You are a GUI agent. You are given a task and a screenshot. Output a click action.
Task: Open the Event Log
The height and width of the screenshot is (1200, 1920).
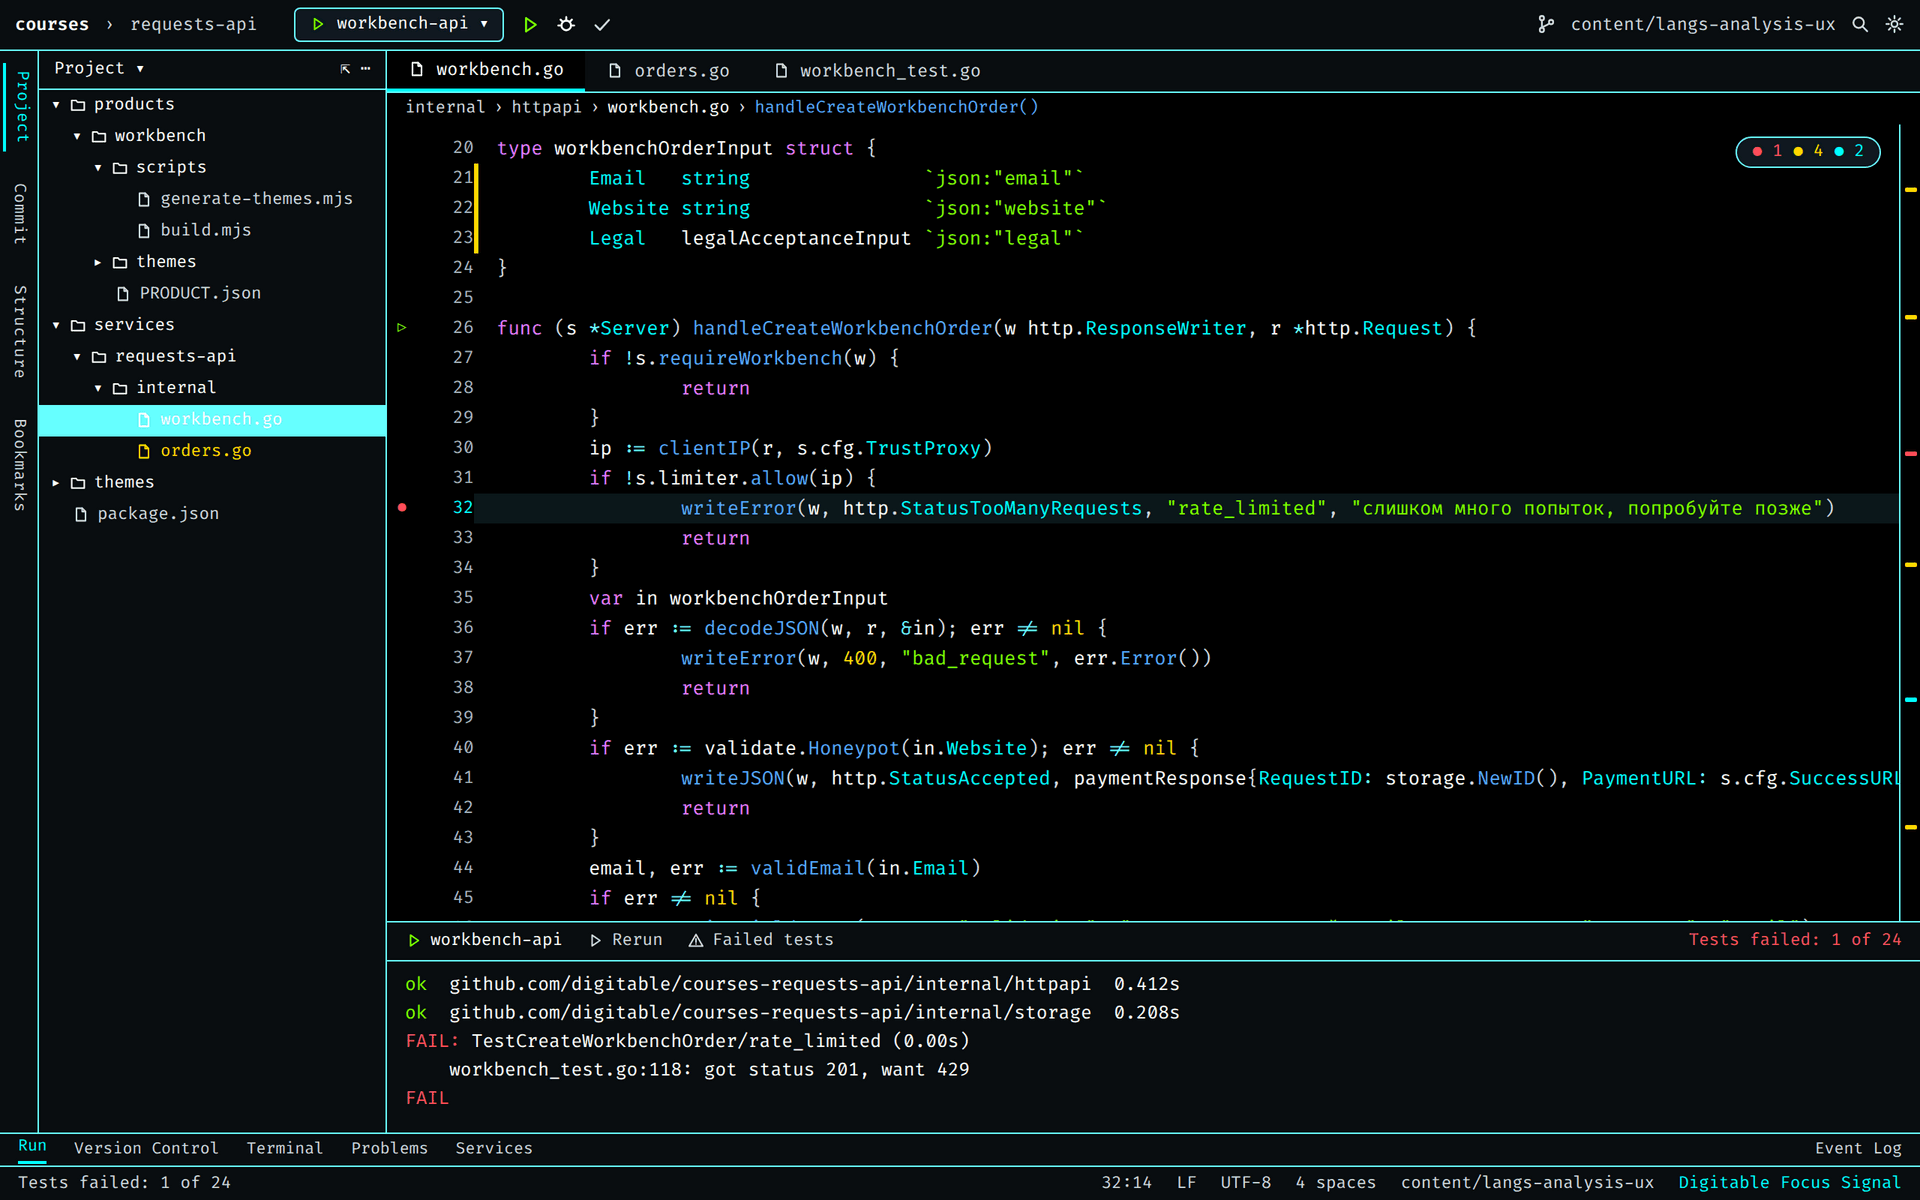[1858, 1148]
